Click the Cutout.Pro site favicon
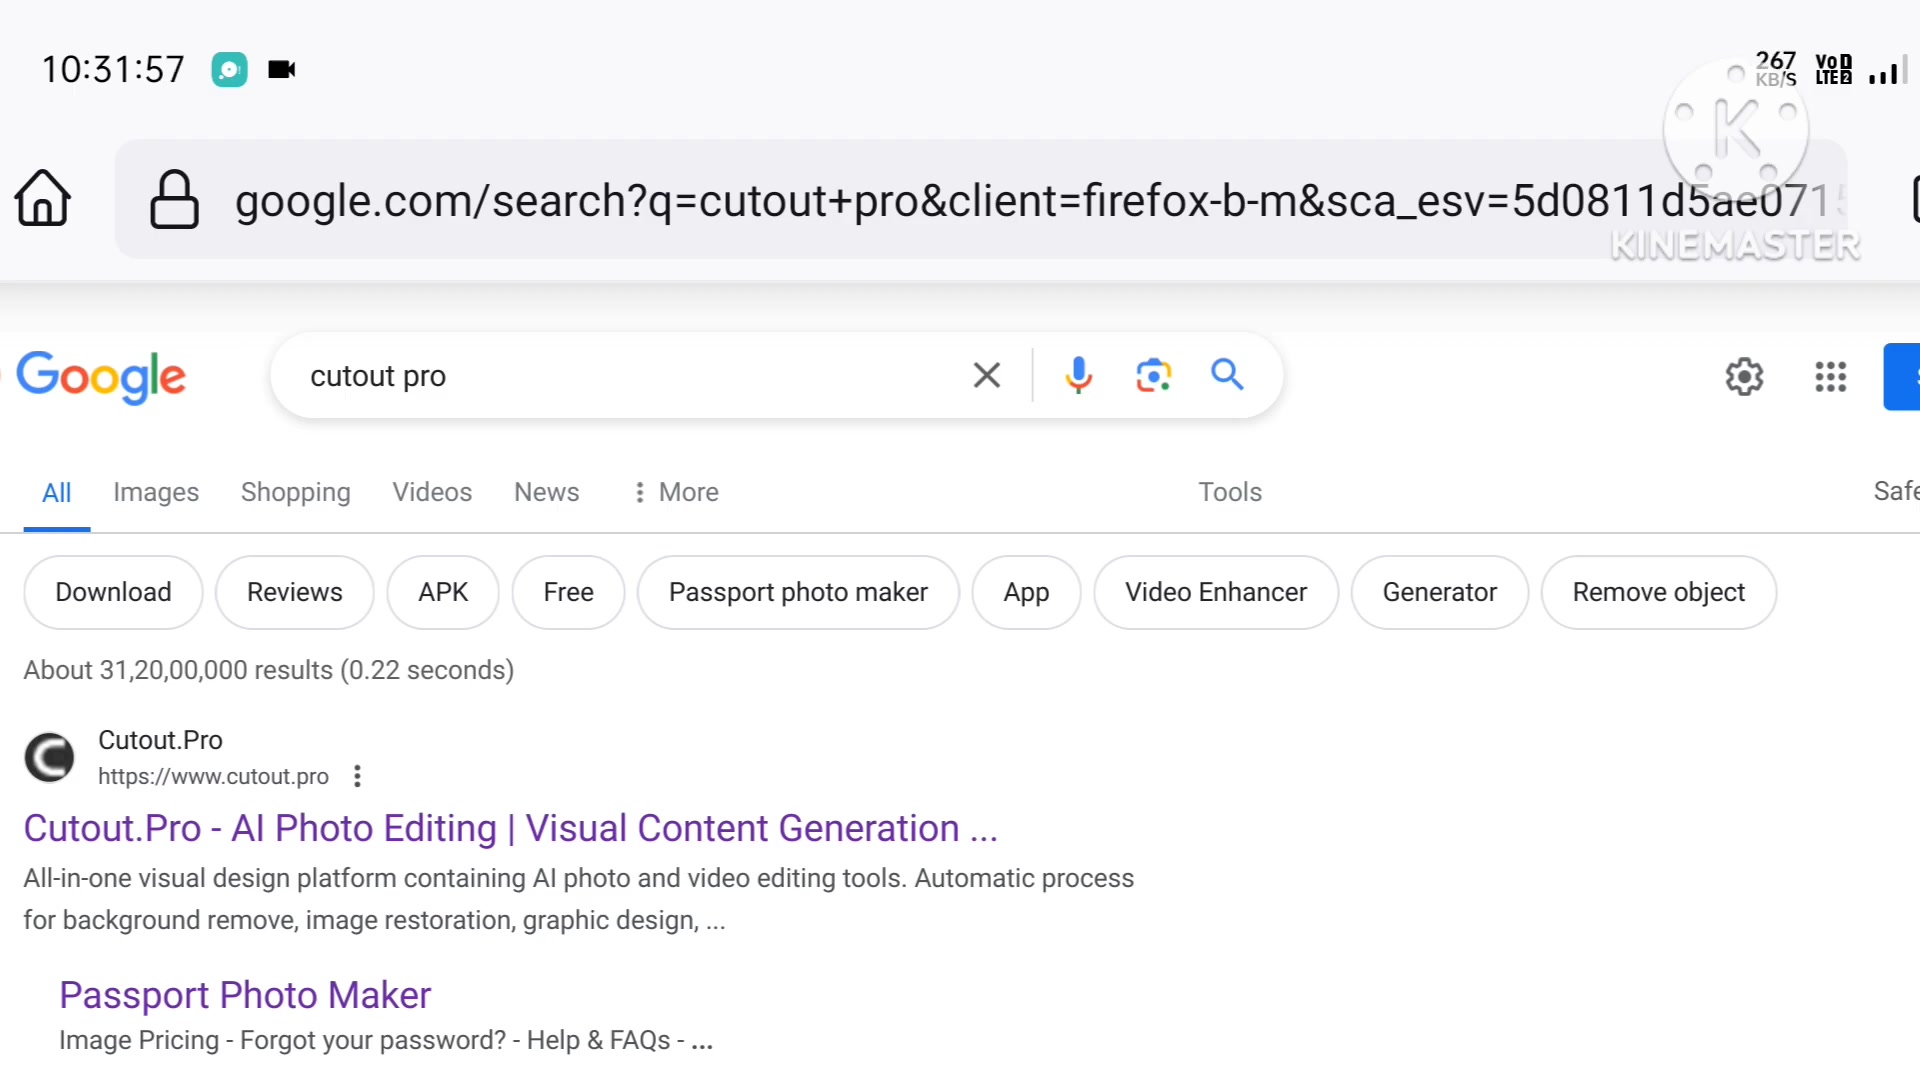The height and width of the screenshot is (1080, 1920). tap(49, 757)
